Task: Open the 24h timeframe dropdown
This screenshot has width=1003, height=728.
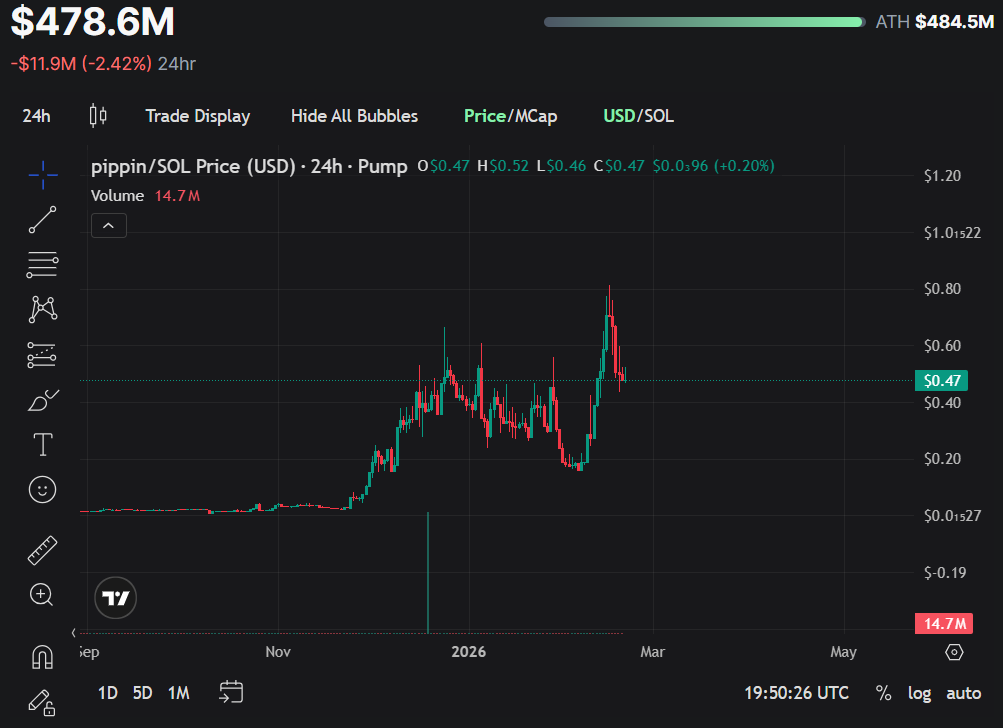Action: pos(36,115)
